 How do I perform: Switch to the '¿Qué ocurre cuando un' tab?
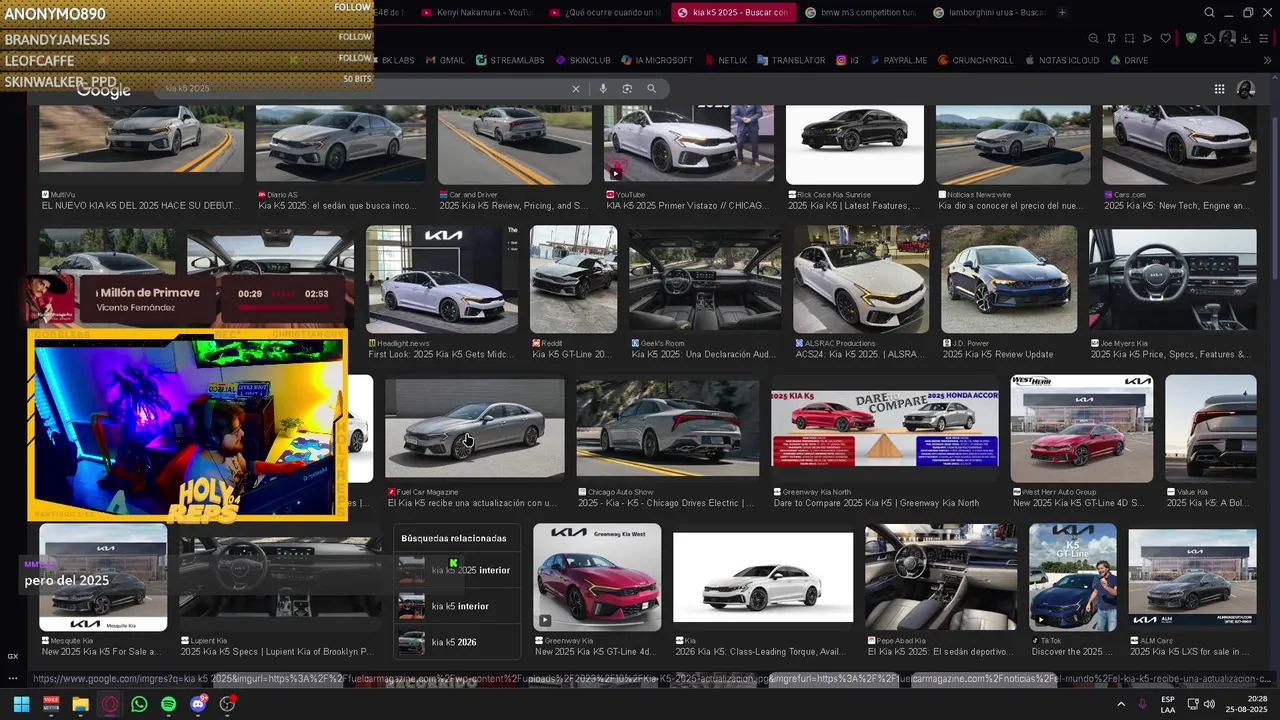point(604,12)
